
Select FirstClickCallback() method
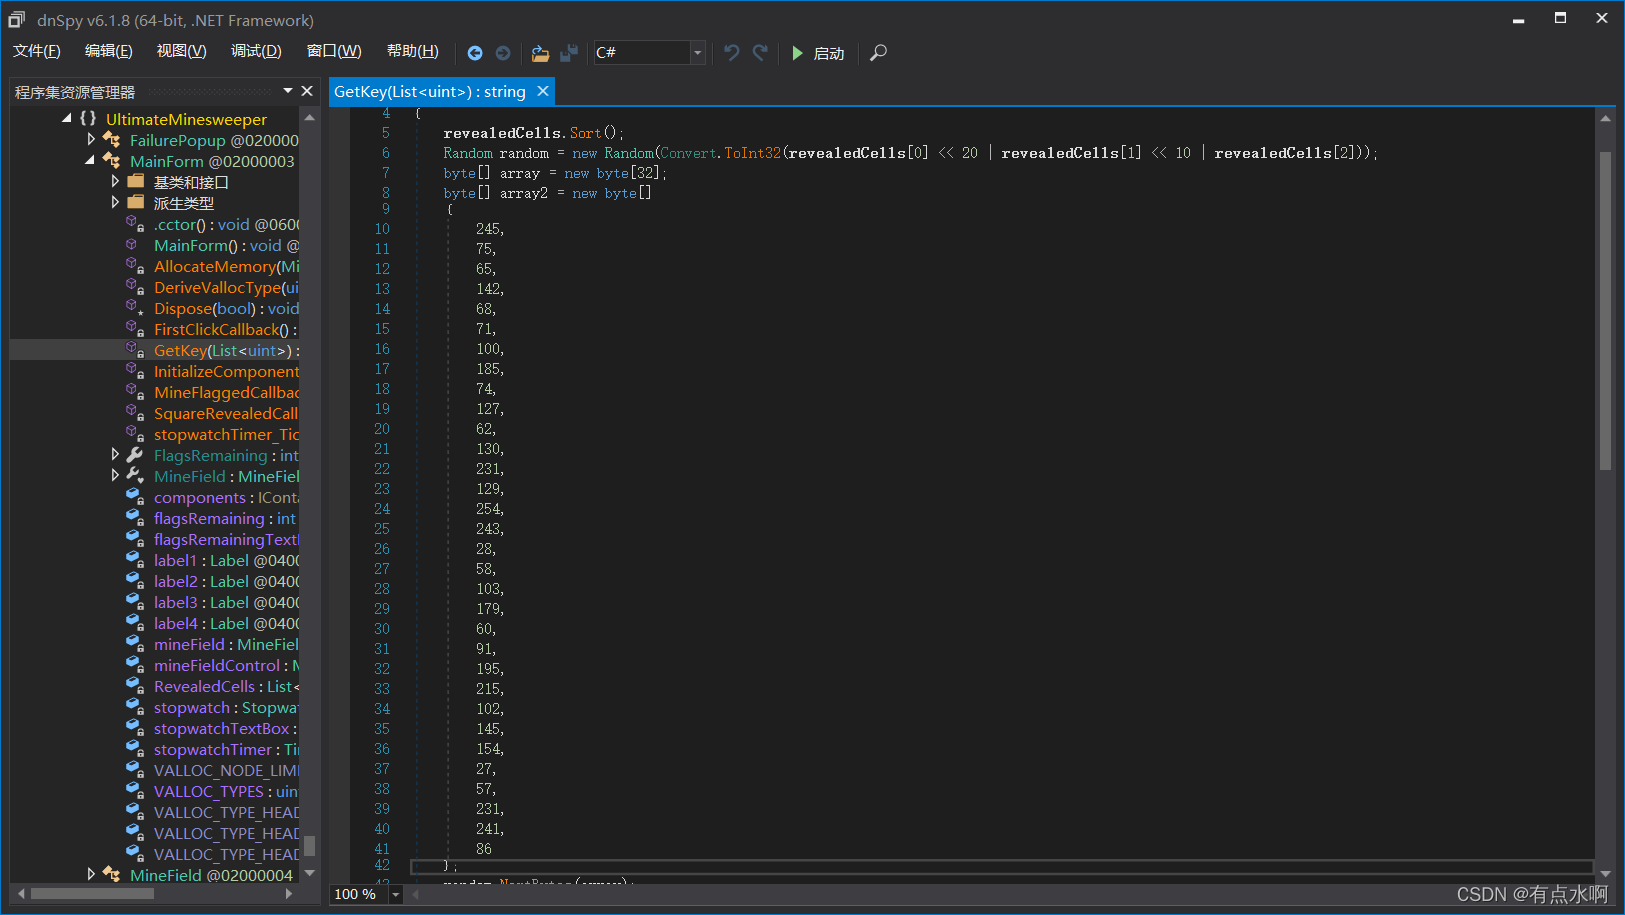pos(225,329)
